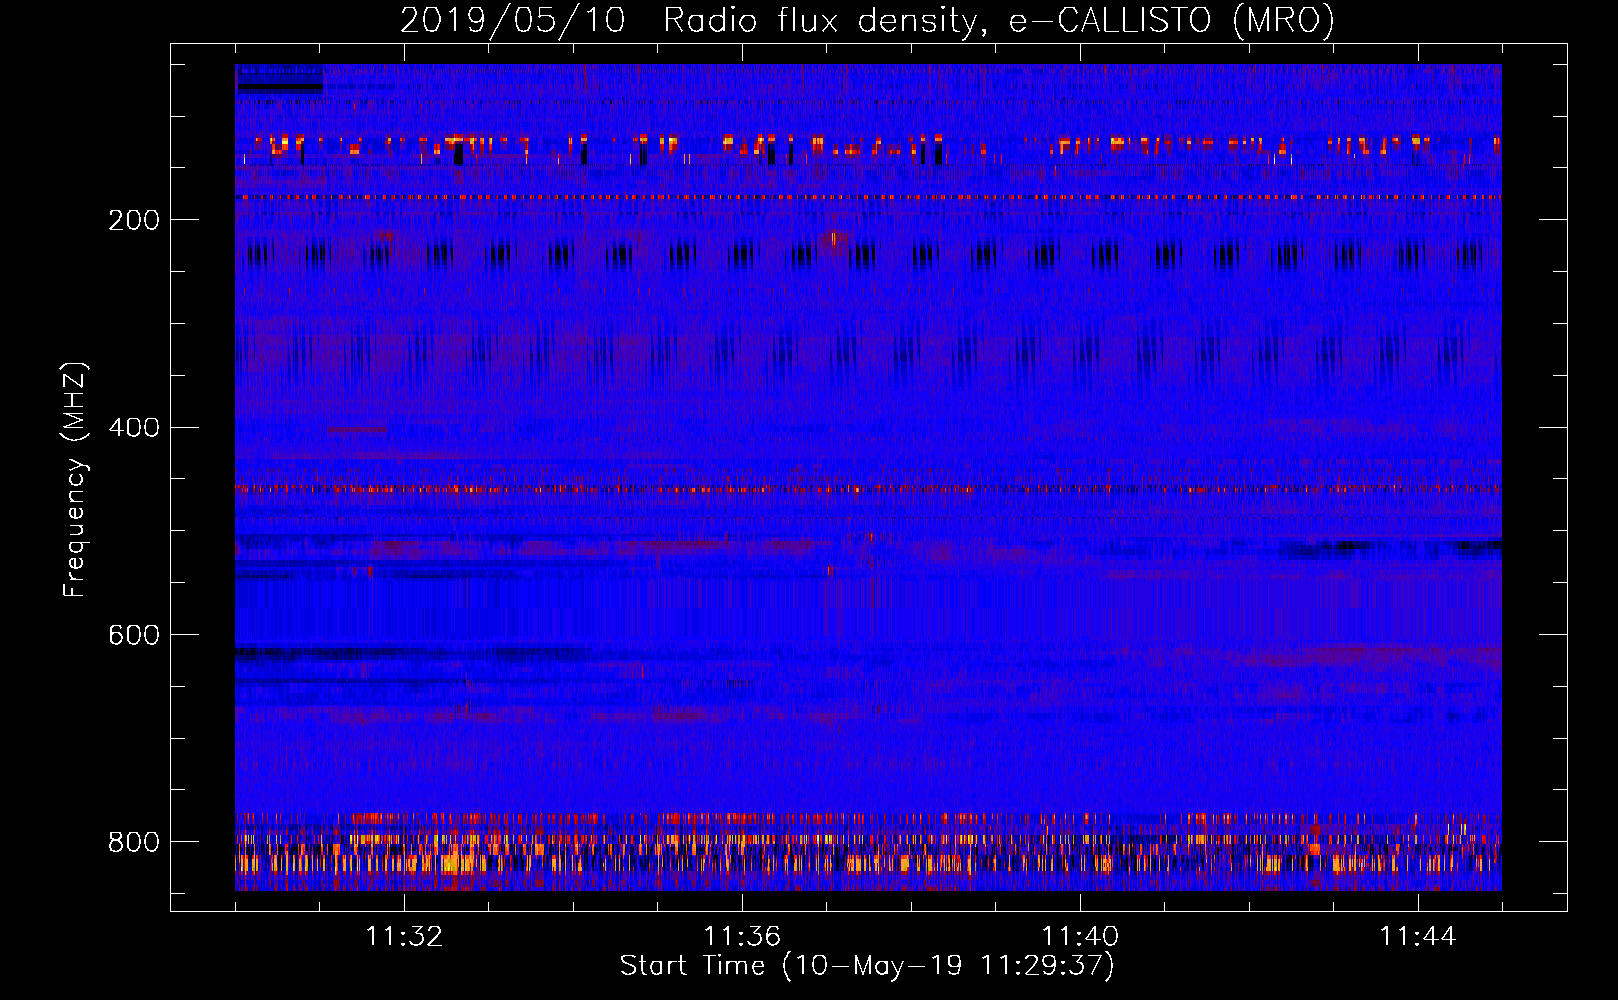Click the 11:36 time tick label
1618x1000 pixels.
[x=742, y=937]
